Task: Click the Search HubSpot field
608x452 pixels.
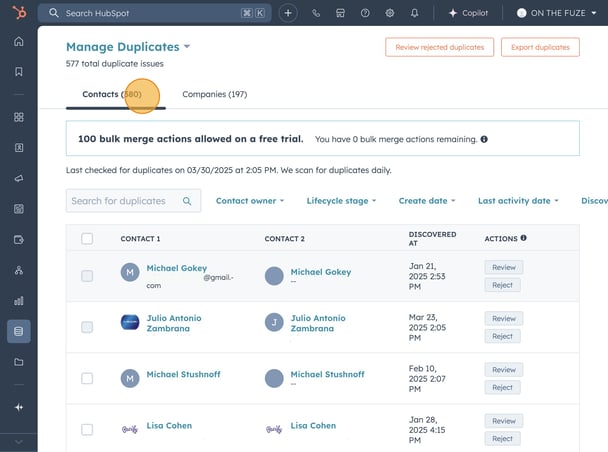Action: 154,13
